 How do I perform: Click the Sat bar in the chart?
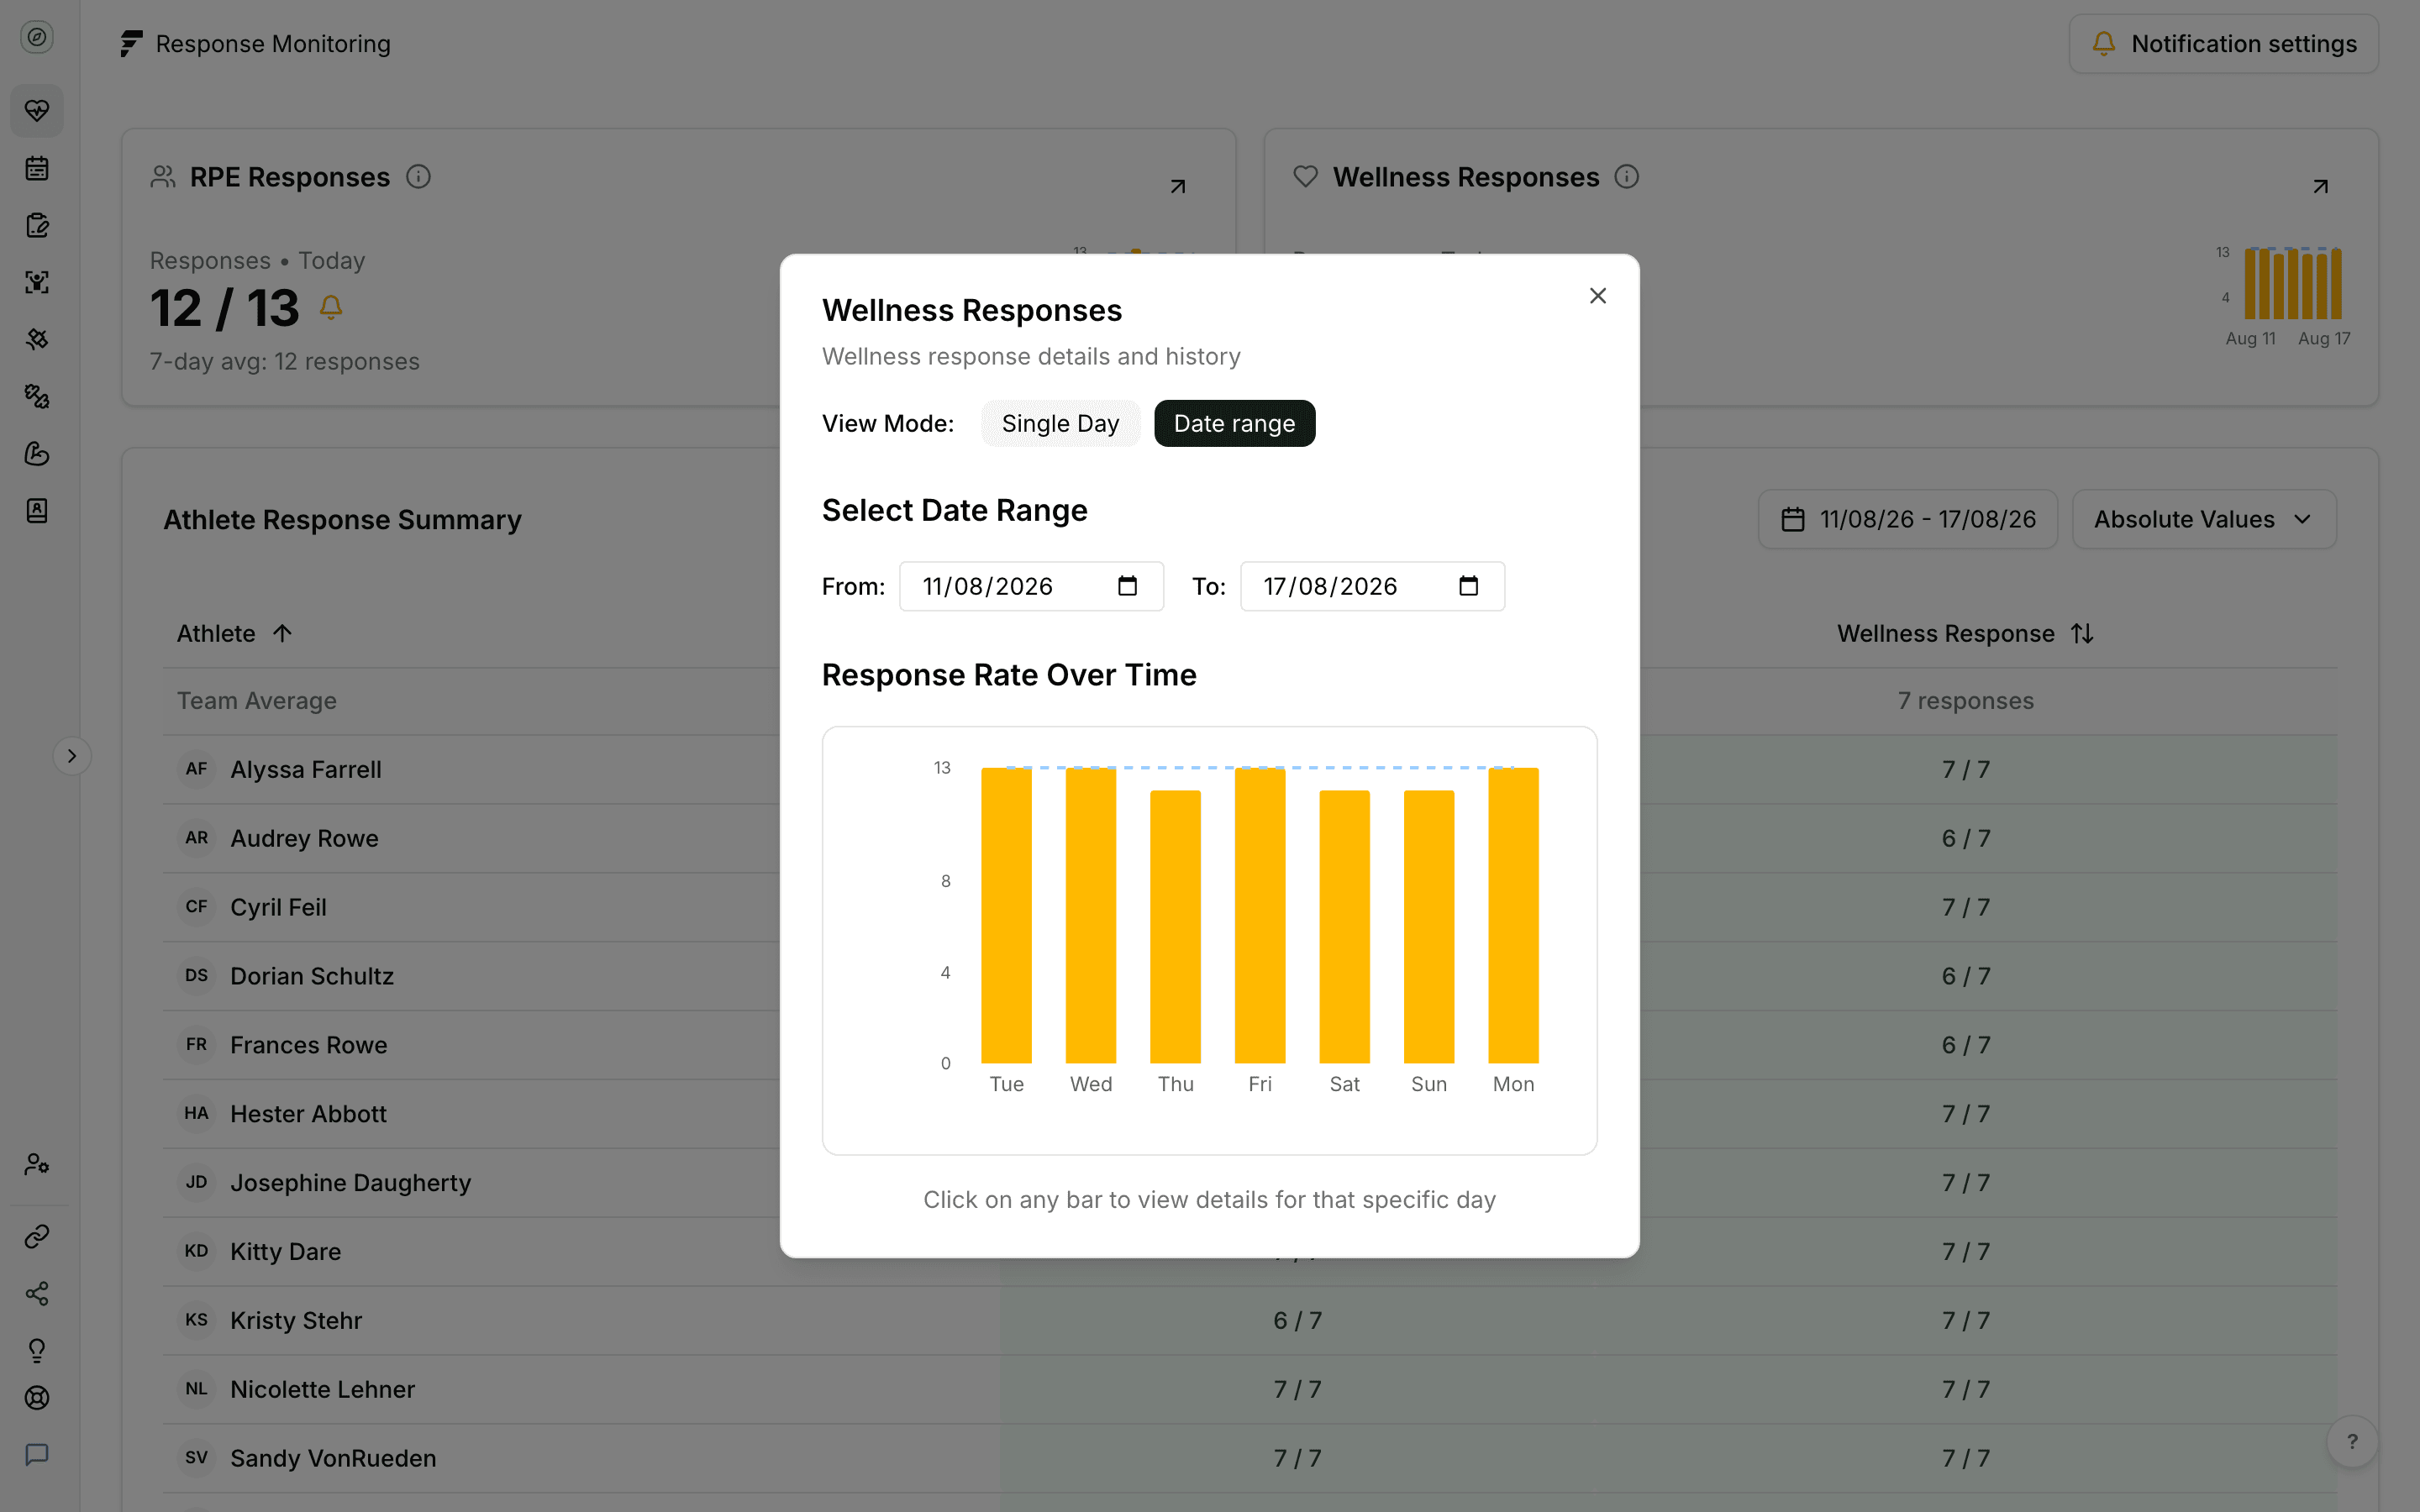coord(1344,927)
